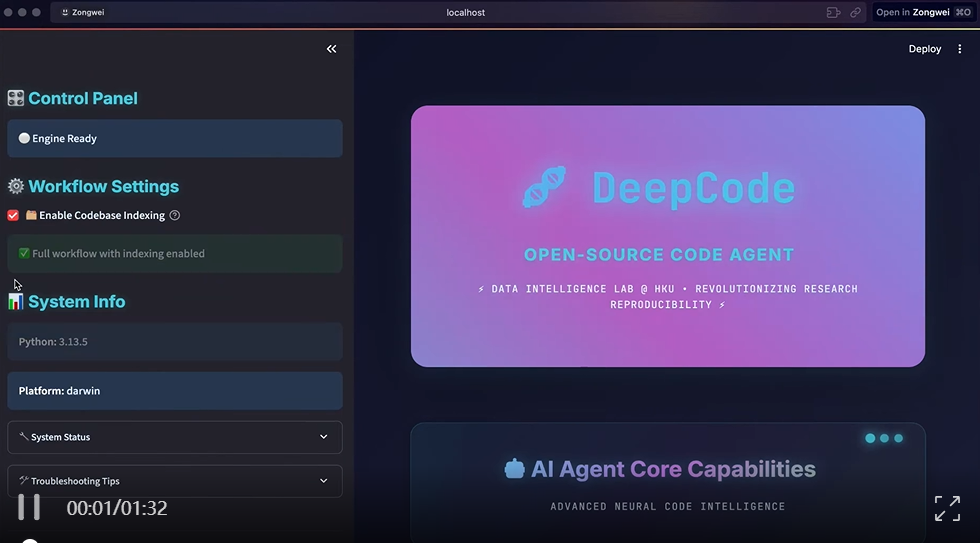Click the Deploy button

pos(924,49)
